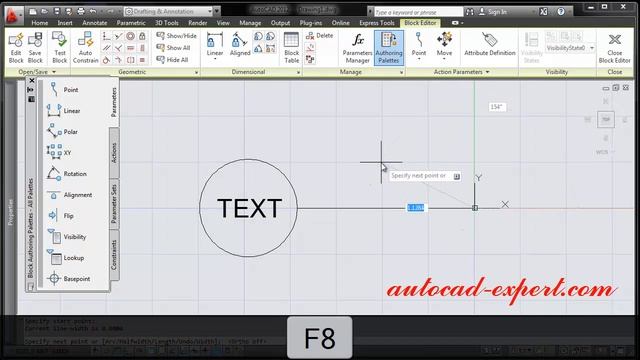The height and width of the screenshot is (360, 640).
Task: Select the Concentric constraint icon
Action: click(x=130, y=36)
